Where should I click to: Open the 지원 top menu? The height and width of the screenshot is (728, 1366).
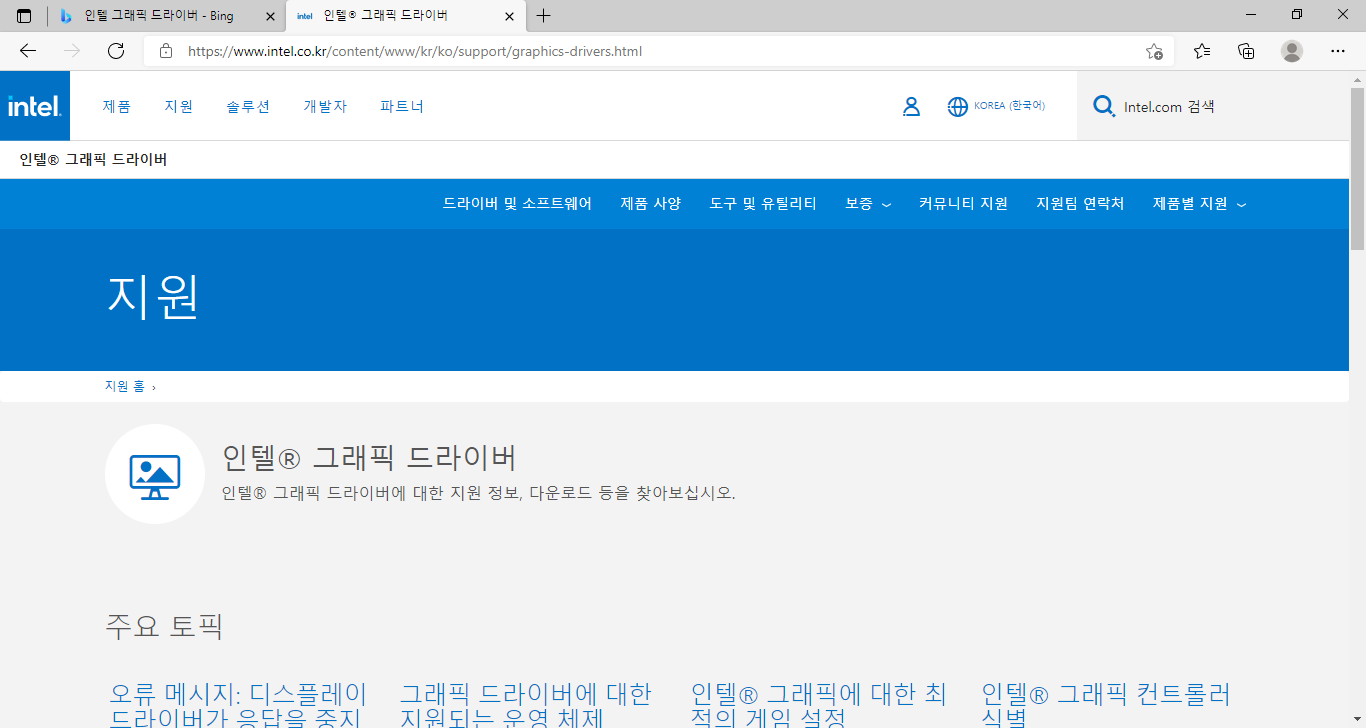coord(179,106)
